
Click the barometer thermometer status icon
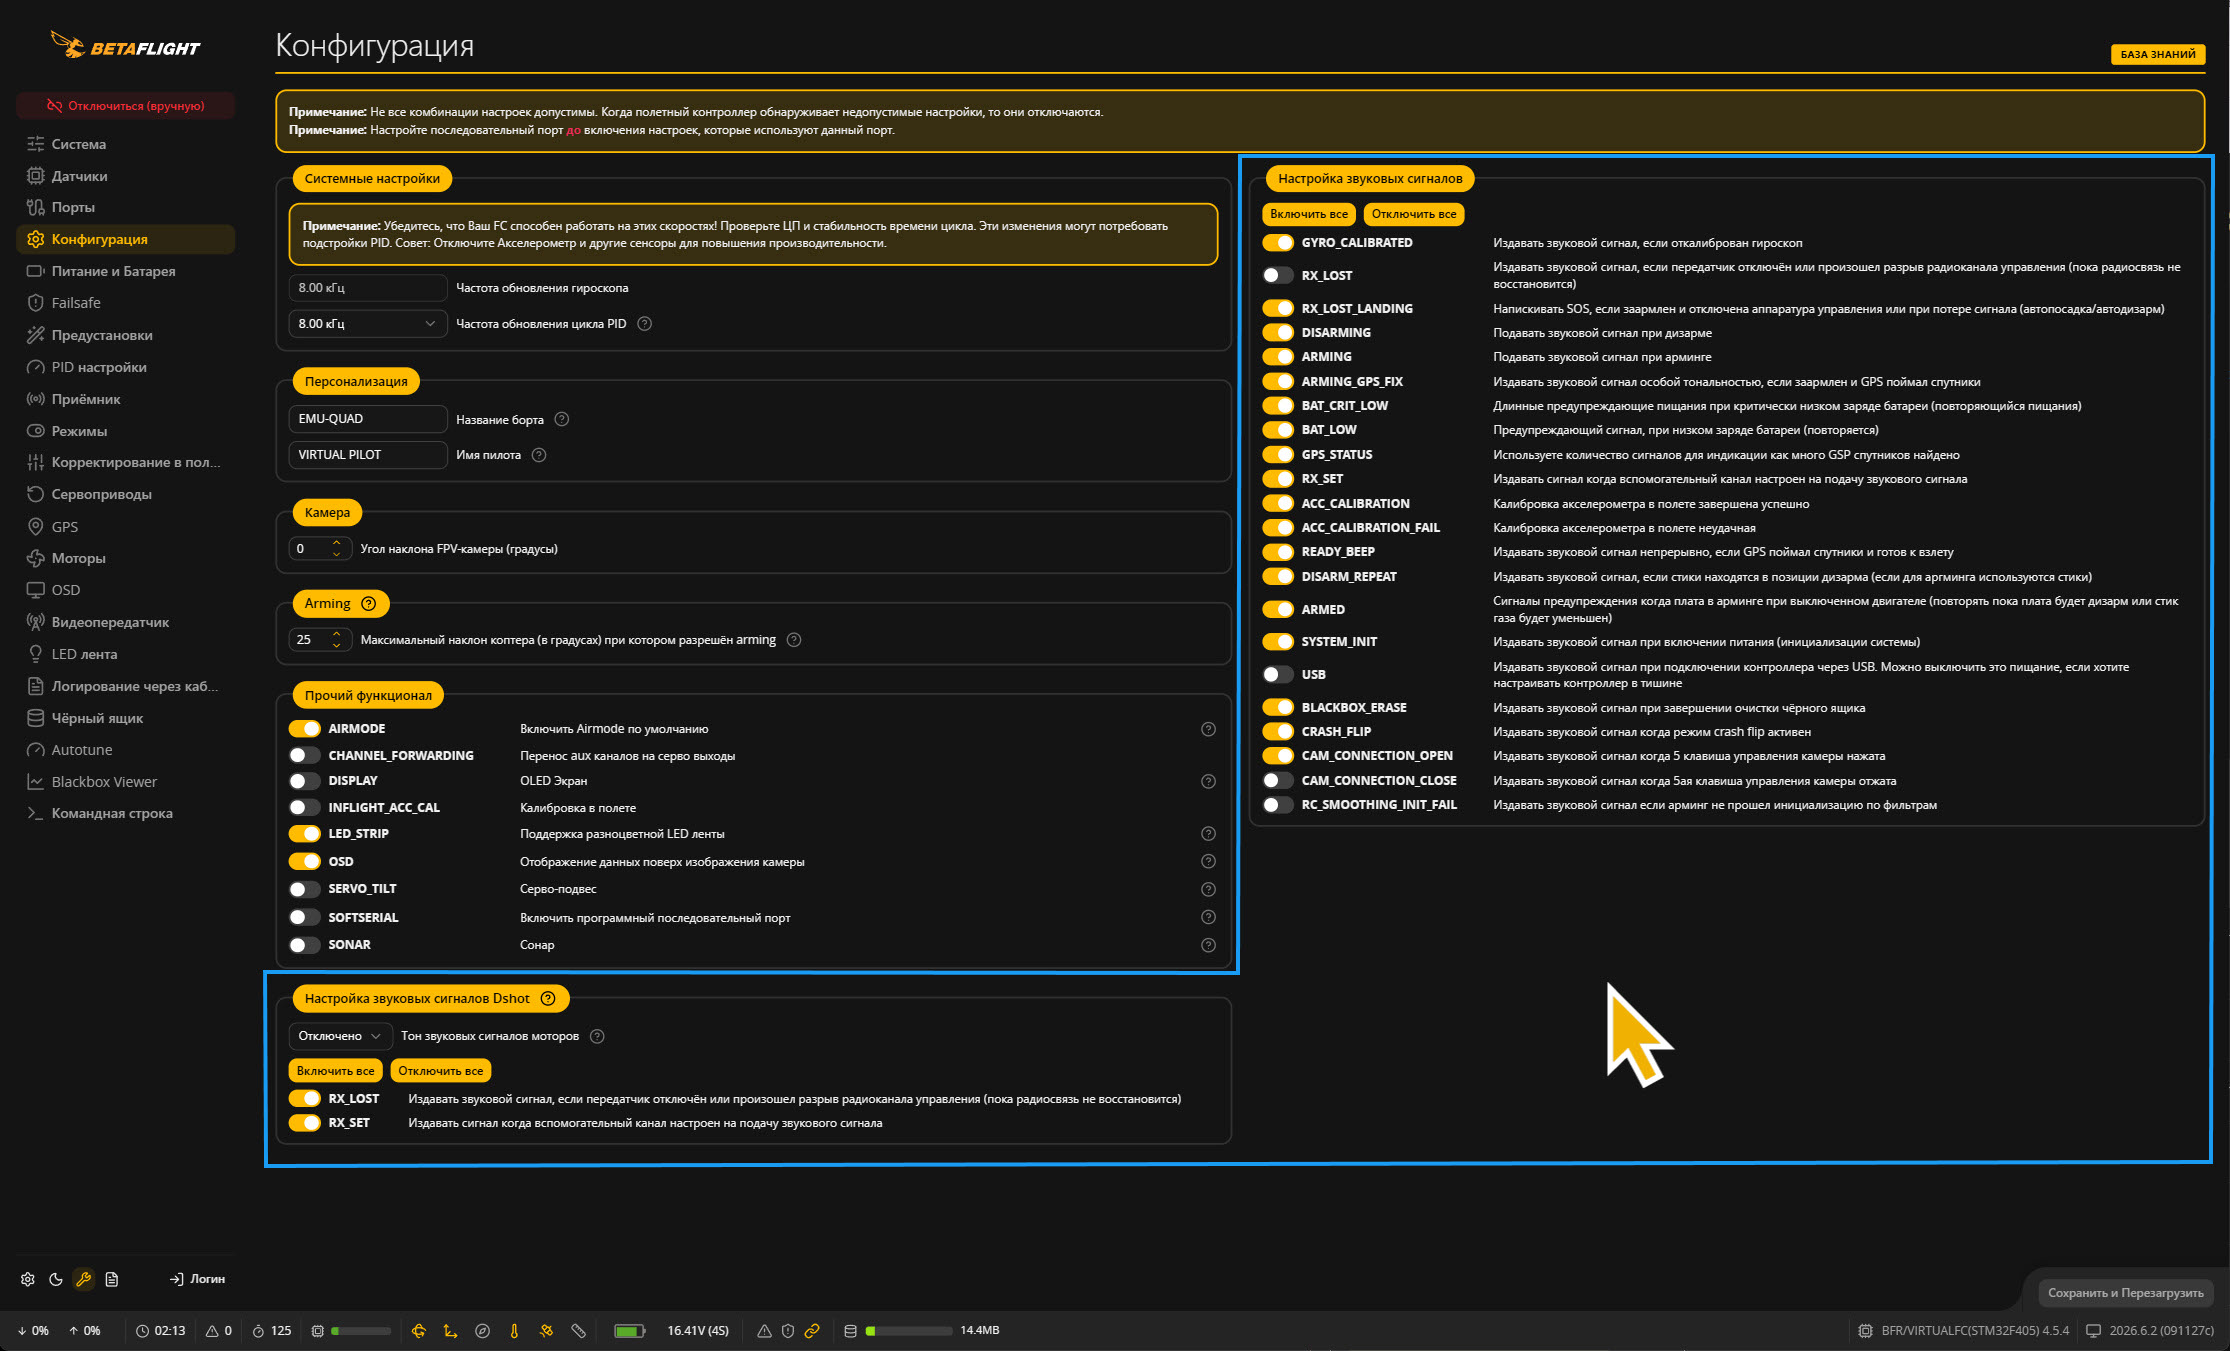[x=514, y=1331]
